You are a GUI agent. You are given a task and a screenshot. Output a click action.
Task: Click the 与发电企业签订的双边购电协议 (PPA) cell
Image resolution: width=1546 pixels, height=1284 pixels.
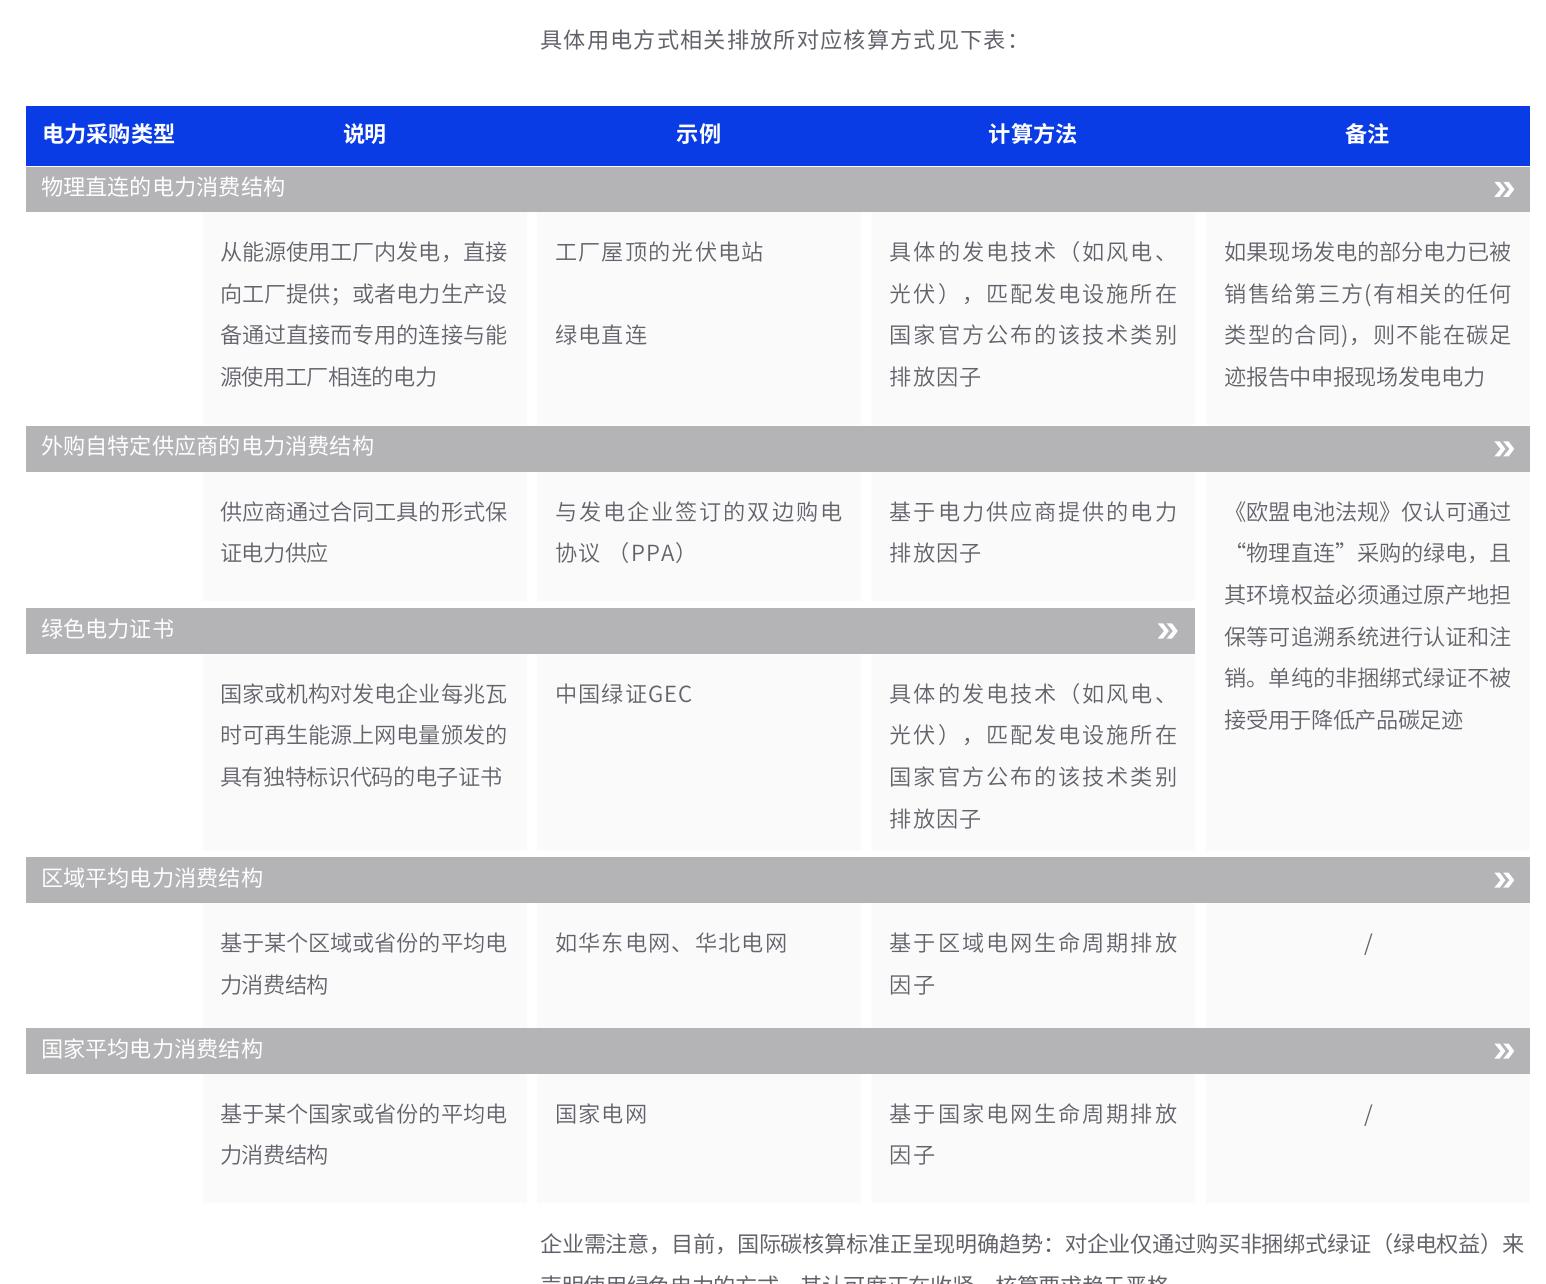coord(698,537)
